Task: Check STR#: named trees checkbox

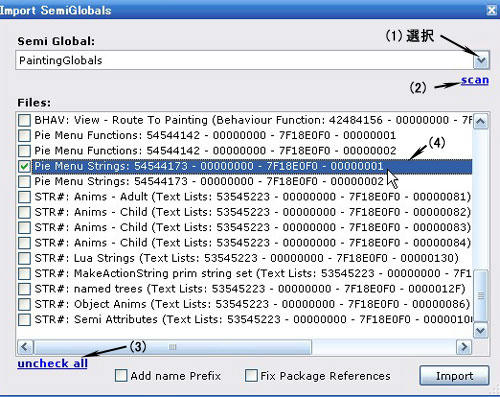Action: click(x=24, y=289)
